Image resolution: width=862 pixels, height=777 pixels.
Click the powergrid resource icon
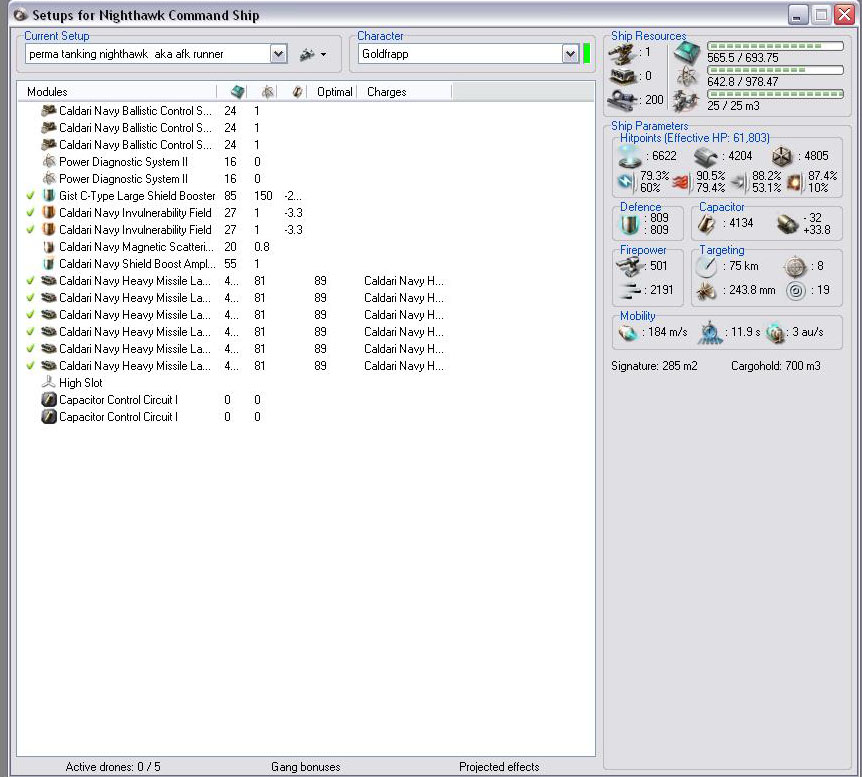[x=687, y=76]
